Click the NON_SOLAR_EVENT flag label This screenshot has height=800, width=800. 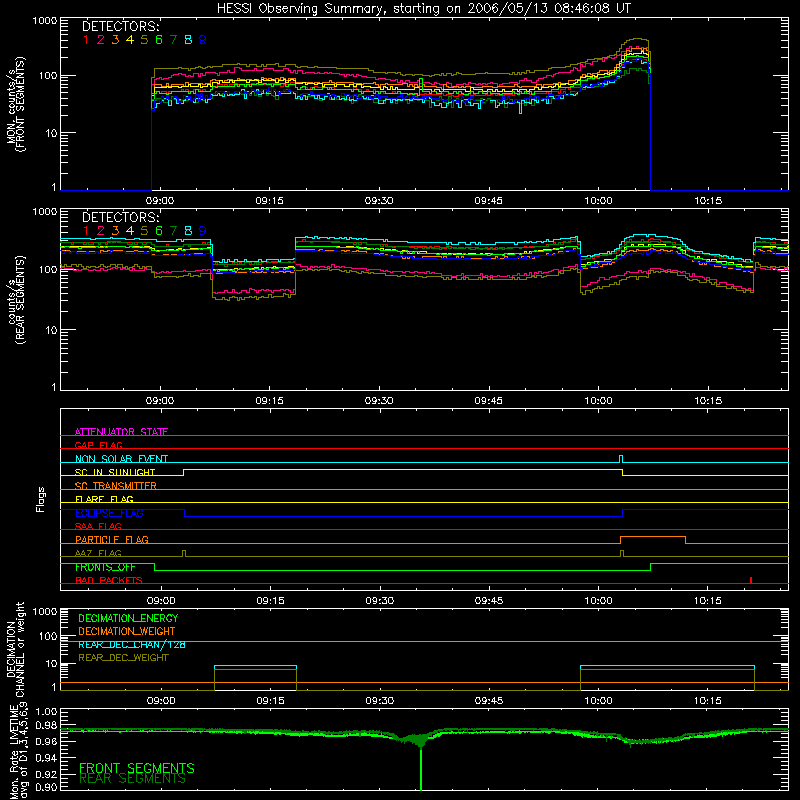tap(121, 459)
